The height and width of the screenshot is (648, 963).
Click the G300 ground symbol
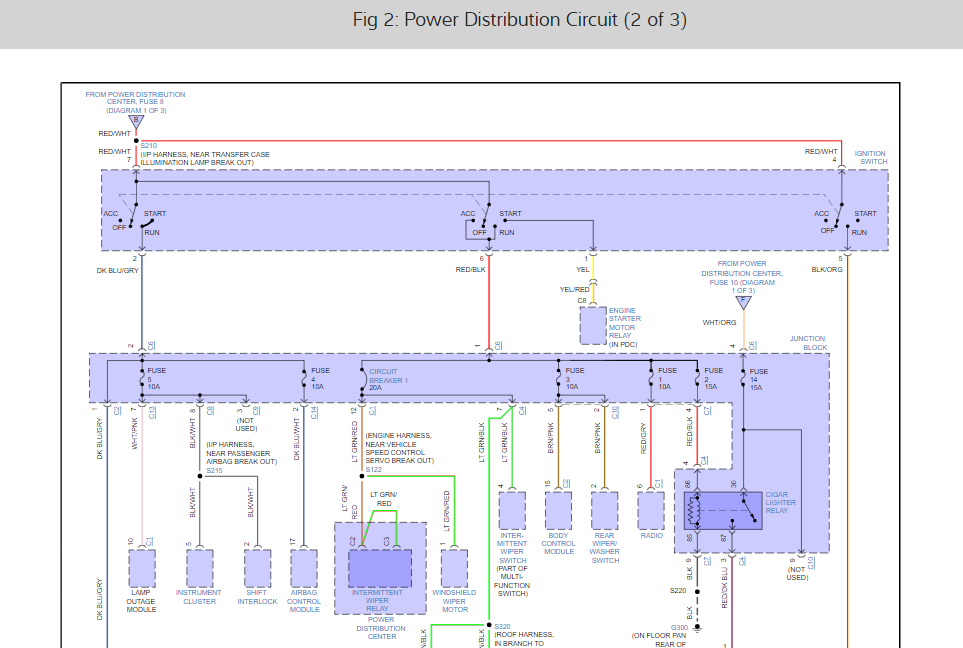[697, 628]
